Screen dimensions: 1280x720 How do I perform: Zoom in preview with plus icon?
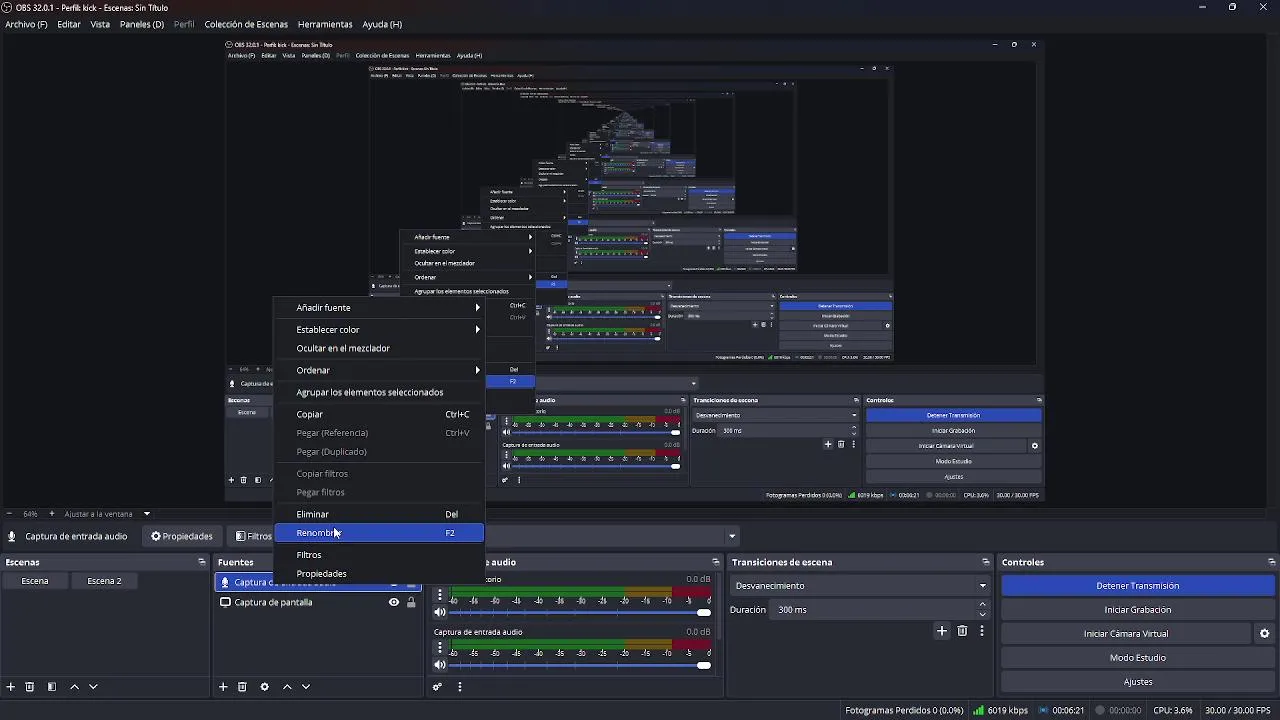(52, 514)
